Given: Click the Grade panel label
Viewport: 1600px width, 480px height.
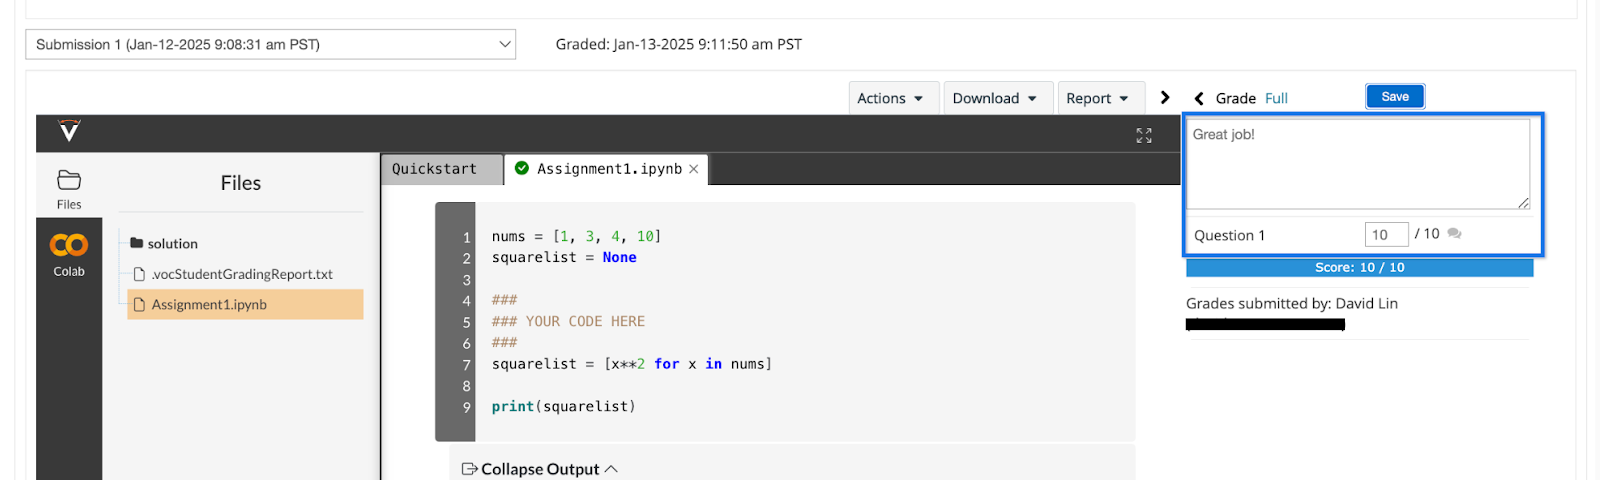Looking at the screenshot, I should (x=1236, y=98).
